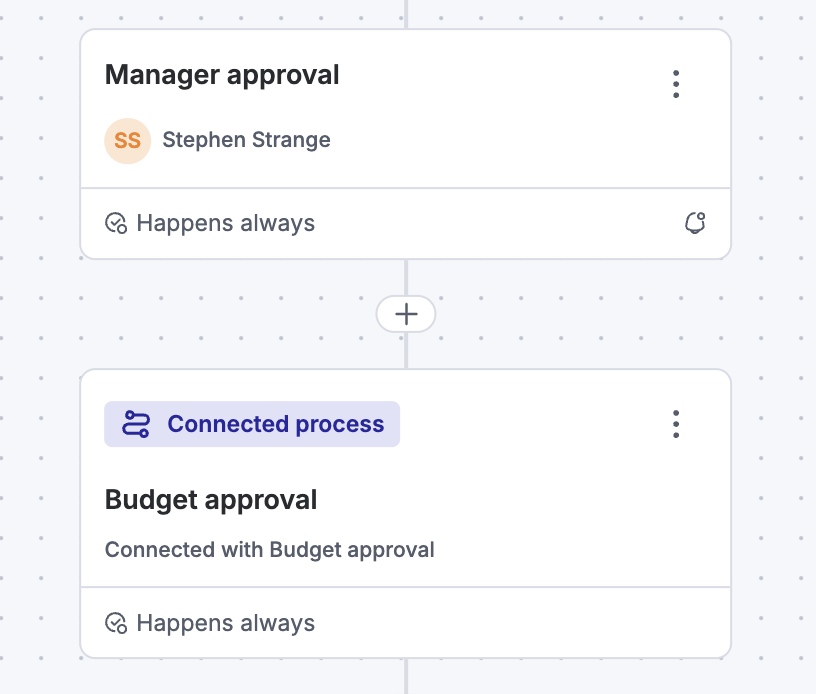Select the Budget approval step title
The width and height of the screenshot is (816, 694).
[x=211, y=499]
